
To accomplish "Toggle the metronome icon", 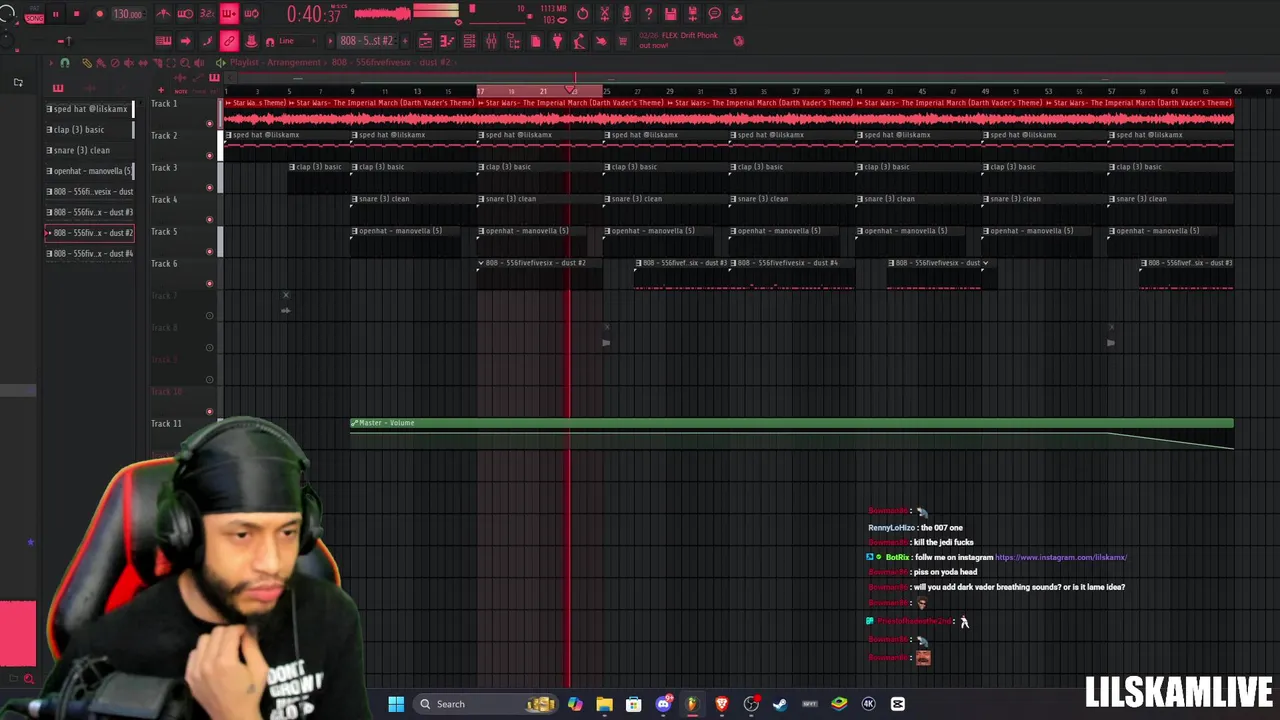I will tap(163, 14).
